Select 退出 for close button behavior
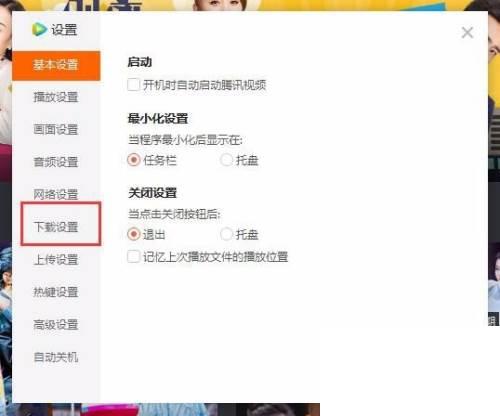500x416 pixels. pos(134,234)
